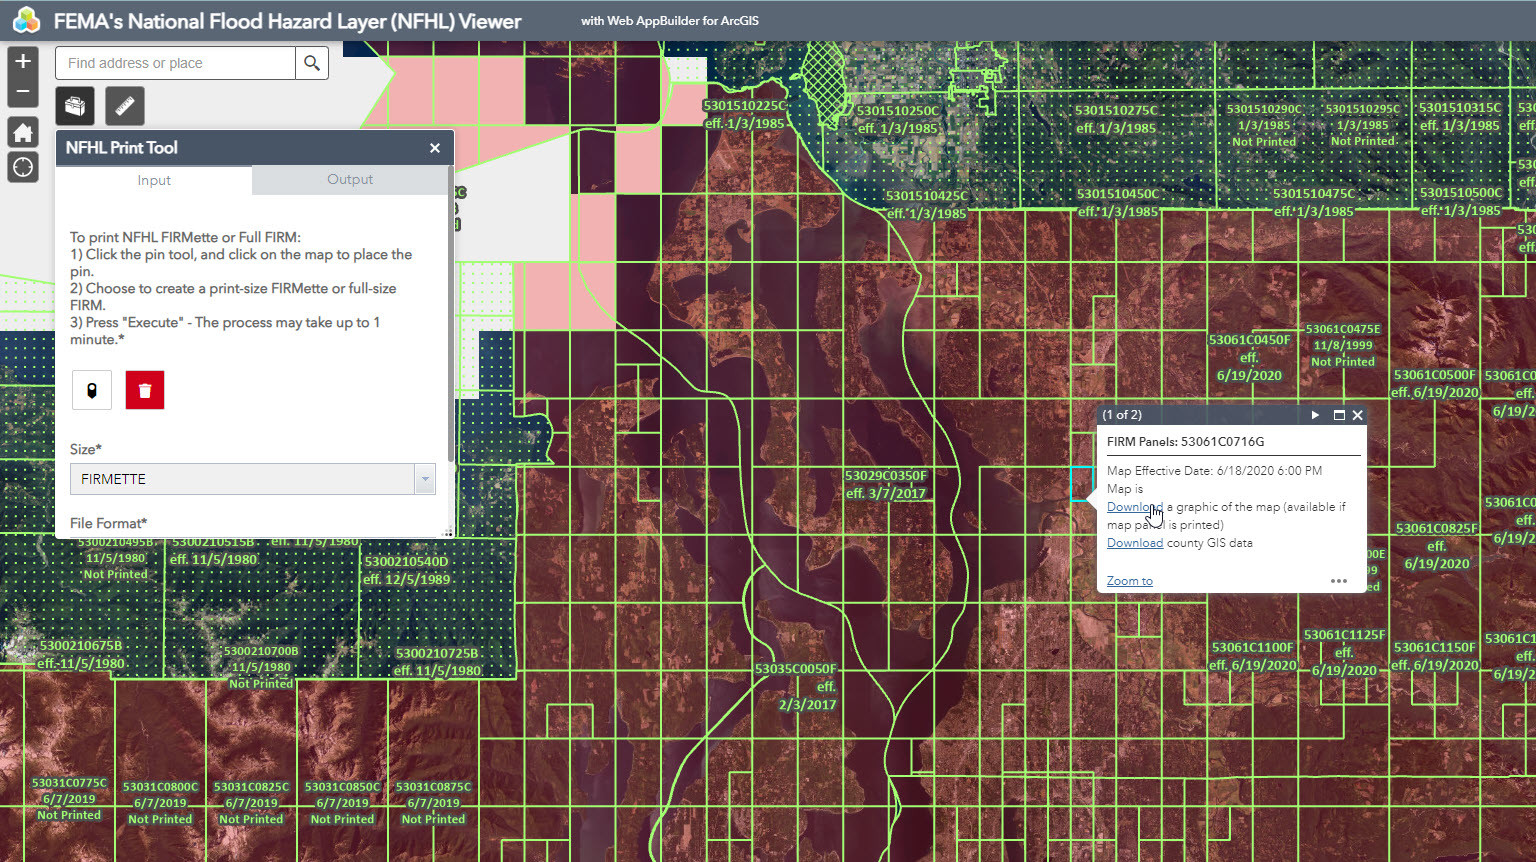Click Download county GIS data link

click(1134, 543)
